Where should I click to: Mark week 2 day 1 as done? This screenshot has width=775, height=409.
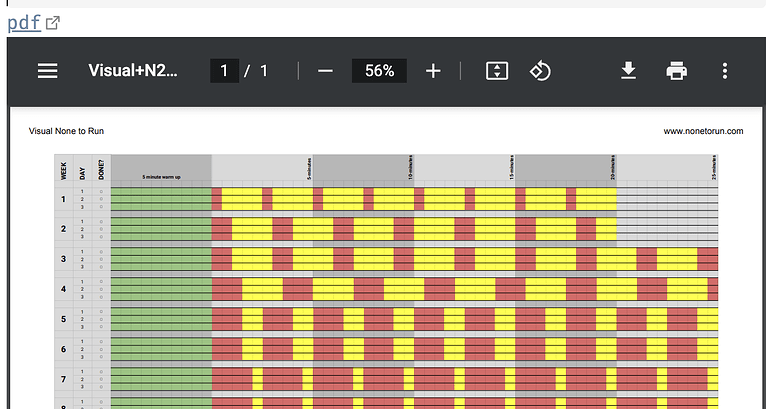(x=100, y=221)
